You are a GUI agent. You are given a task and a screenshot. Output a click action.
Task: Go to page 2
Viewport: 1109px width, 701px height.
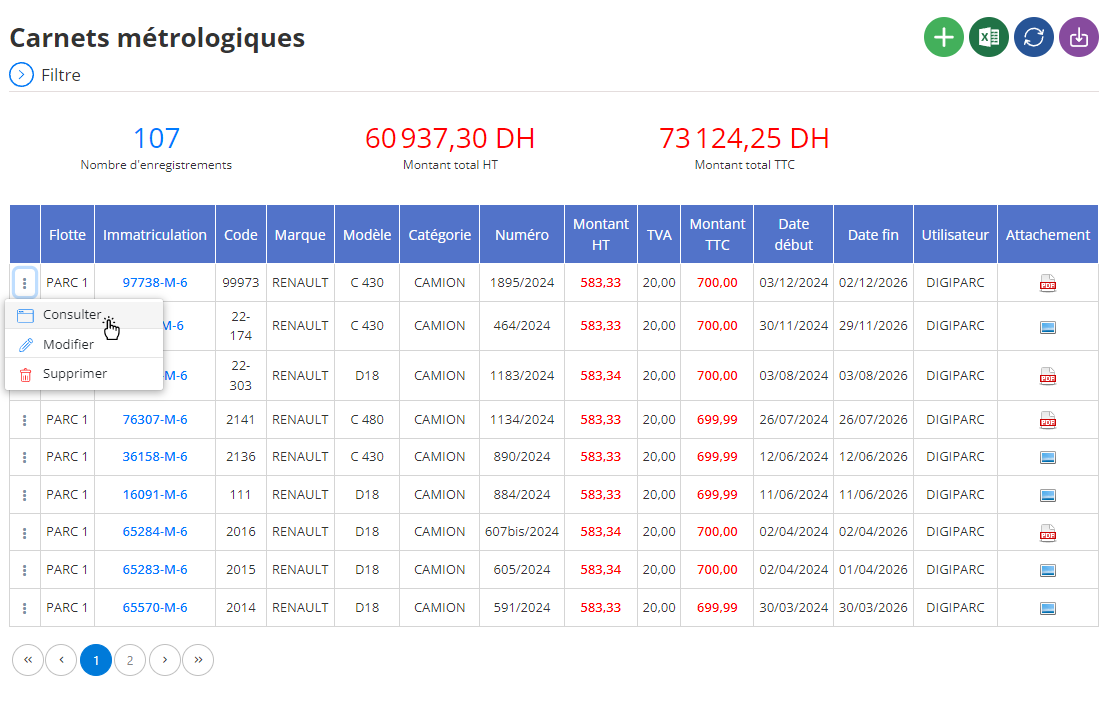click(x=130, y=661)
